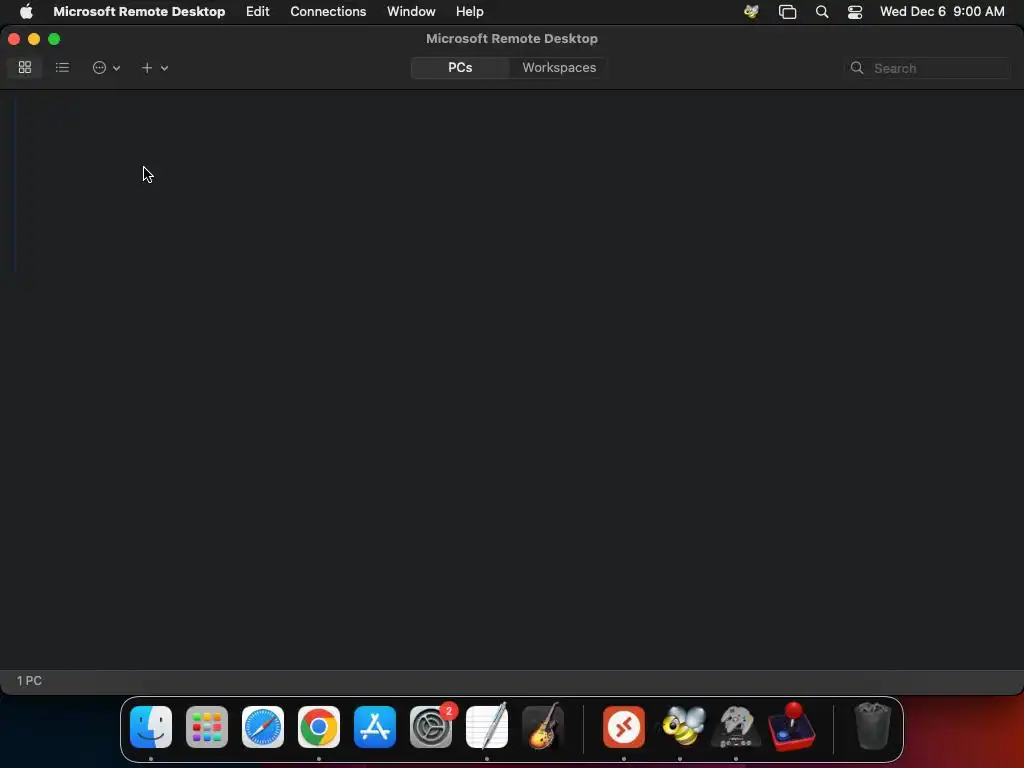Open TextEdit from the Dock
1024x768 pixels.
point(487,727)
